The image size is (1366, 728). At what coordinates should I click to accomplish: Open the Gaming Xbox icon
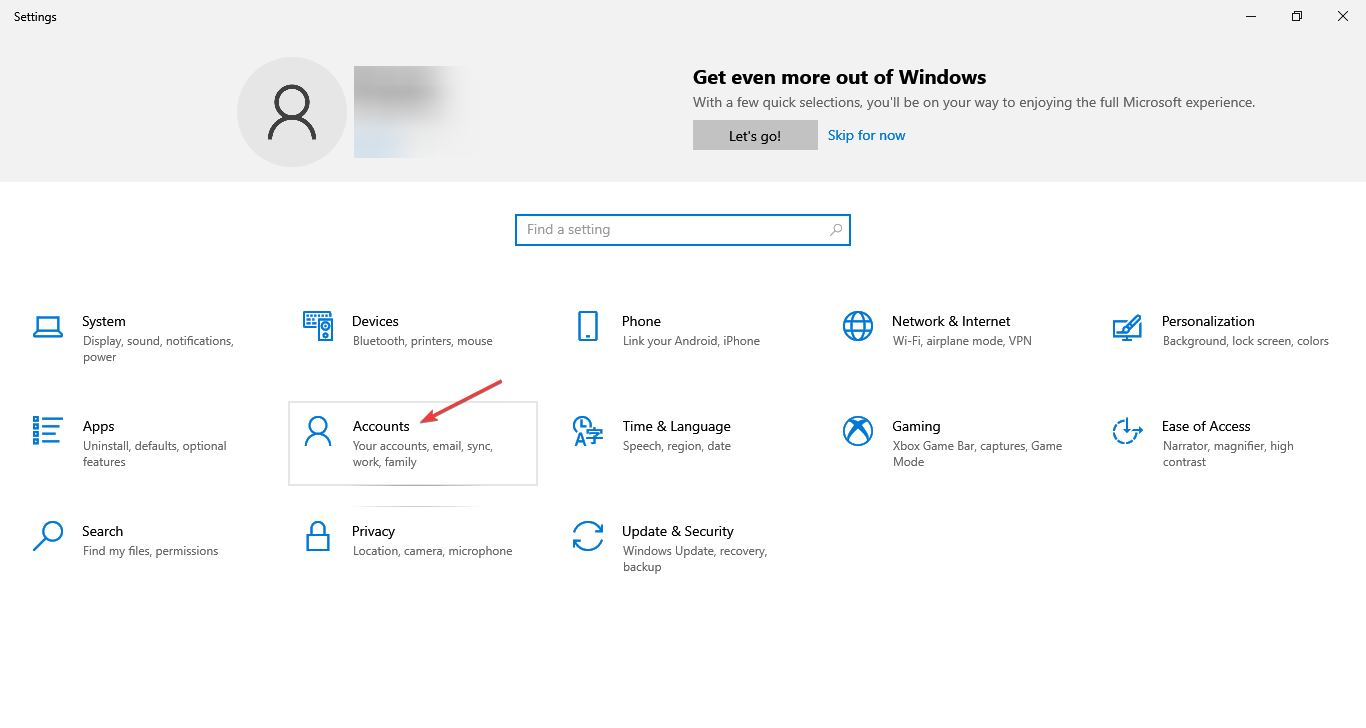point(858,431)
